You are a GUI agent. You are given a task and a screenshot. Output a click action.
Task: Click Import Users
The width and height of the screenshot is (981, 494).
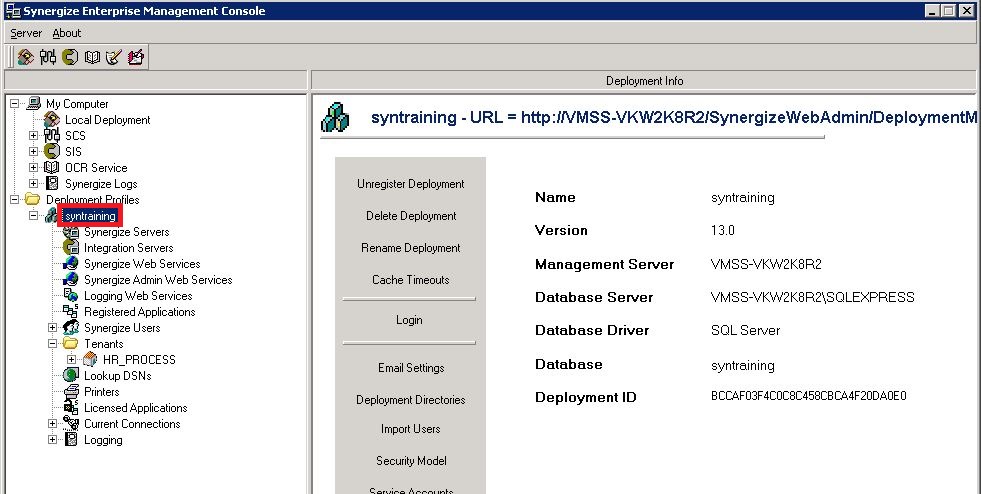pyautogui.click(x=410, y=429)
